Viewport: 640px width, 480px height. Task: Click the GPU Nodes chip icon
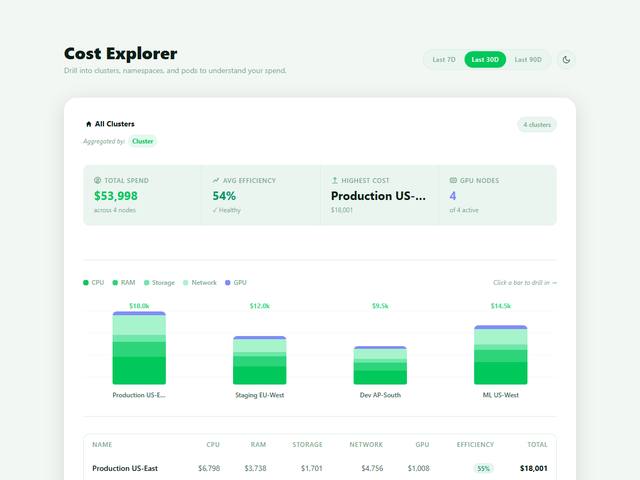coord(453,180)
